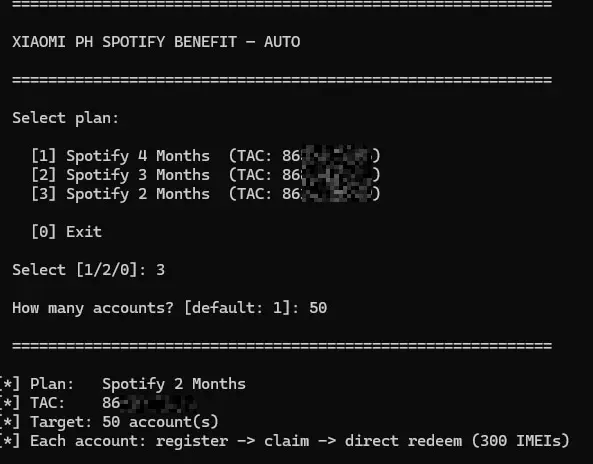Click the 'Target: 50 account(s)' status line

(x=109, y=422)
